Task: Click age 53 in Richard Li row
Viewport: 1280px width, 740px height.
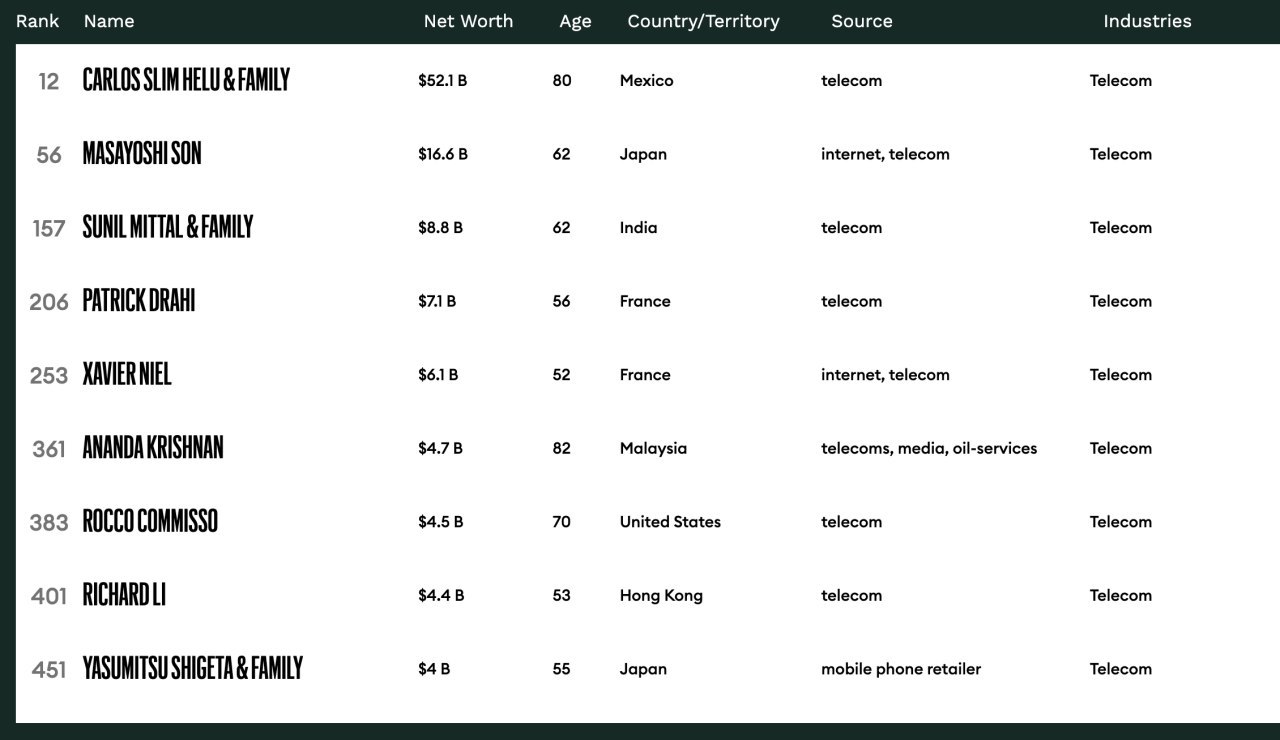Action: click(x=562, y=595)
